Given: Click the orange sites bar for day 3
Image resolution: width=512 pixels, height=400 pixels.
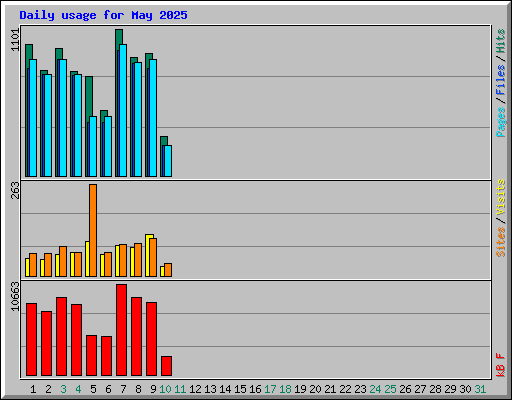Looking at the screenshot, I should coord(63,261).
